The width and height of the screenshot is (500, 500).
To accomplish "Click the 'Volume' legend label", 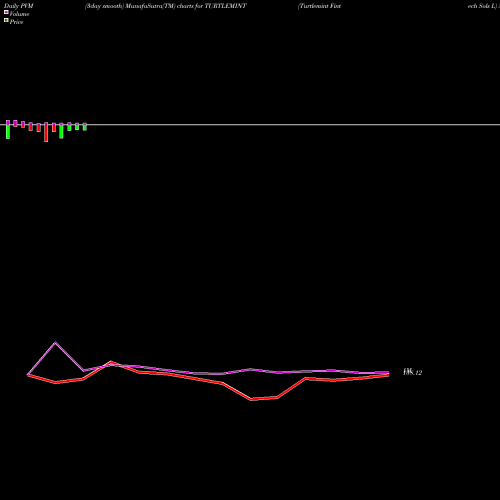I will pyautogui.click(x=19, y=14).
